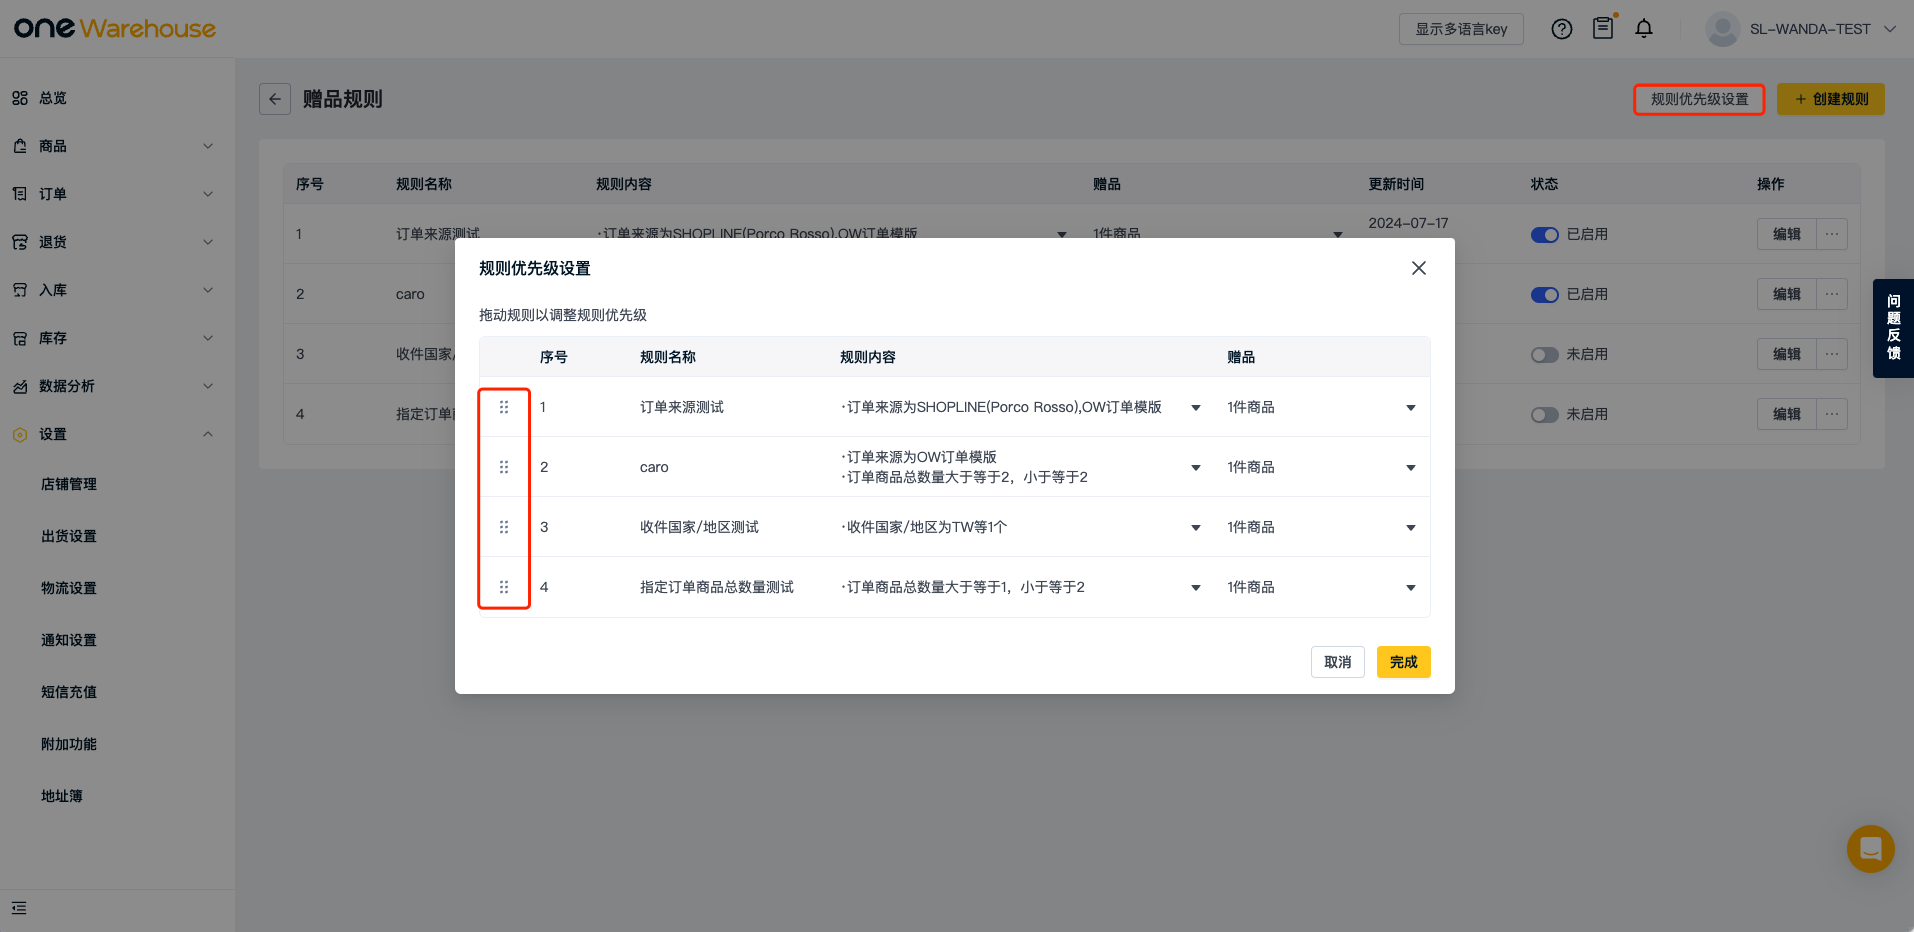Collapse the sidebar using bottom menu icon
The width and height of the screenshot is (1914, 932).
pos(19,908)
